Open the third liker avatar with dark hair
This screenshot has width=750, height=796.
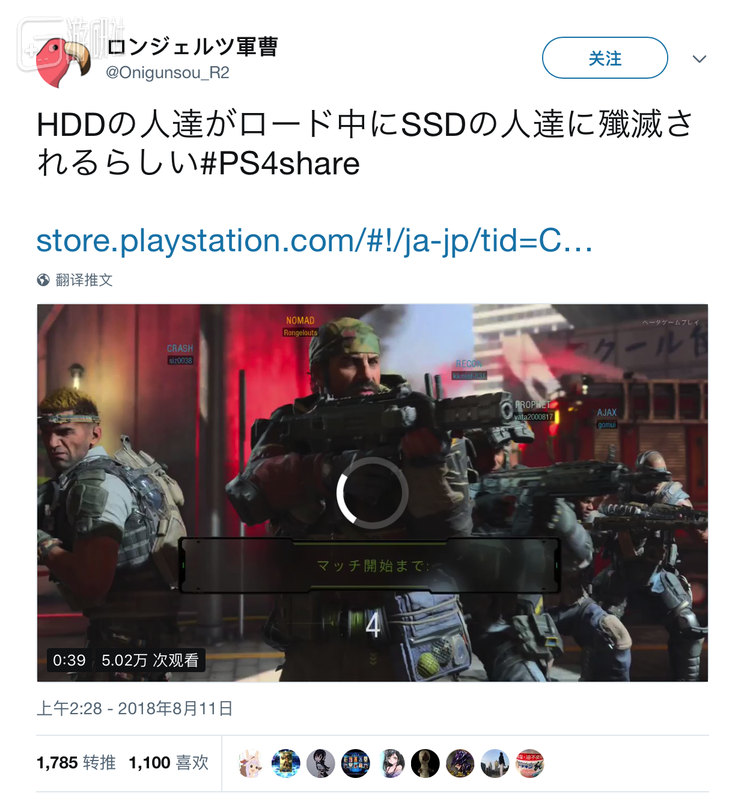(x=320, y=763)
